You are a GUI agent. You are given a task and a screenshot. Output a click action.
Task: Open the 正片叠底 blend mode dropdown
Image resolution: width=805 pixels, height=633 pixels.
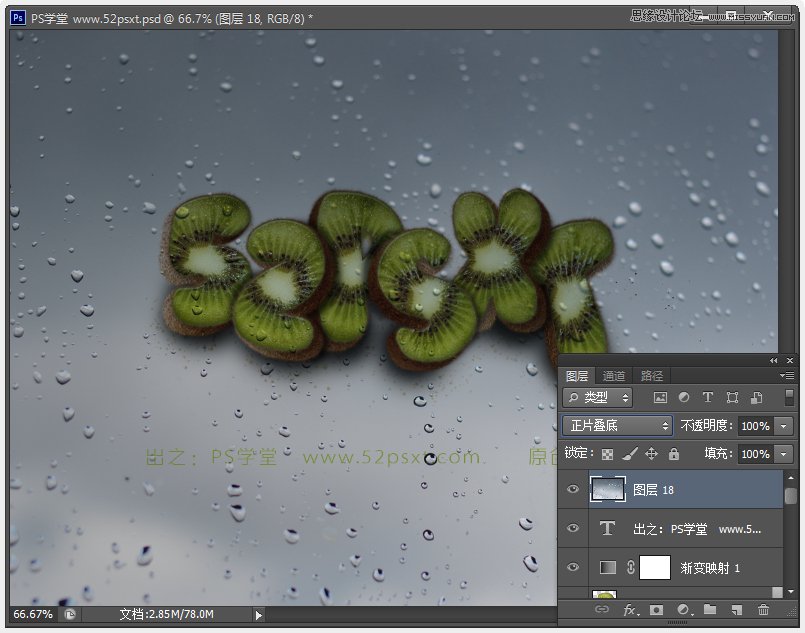[618, 426]
